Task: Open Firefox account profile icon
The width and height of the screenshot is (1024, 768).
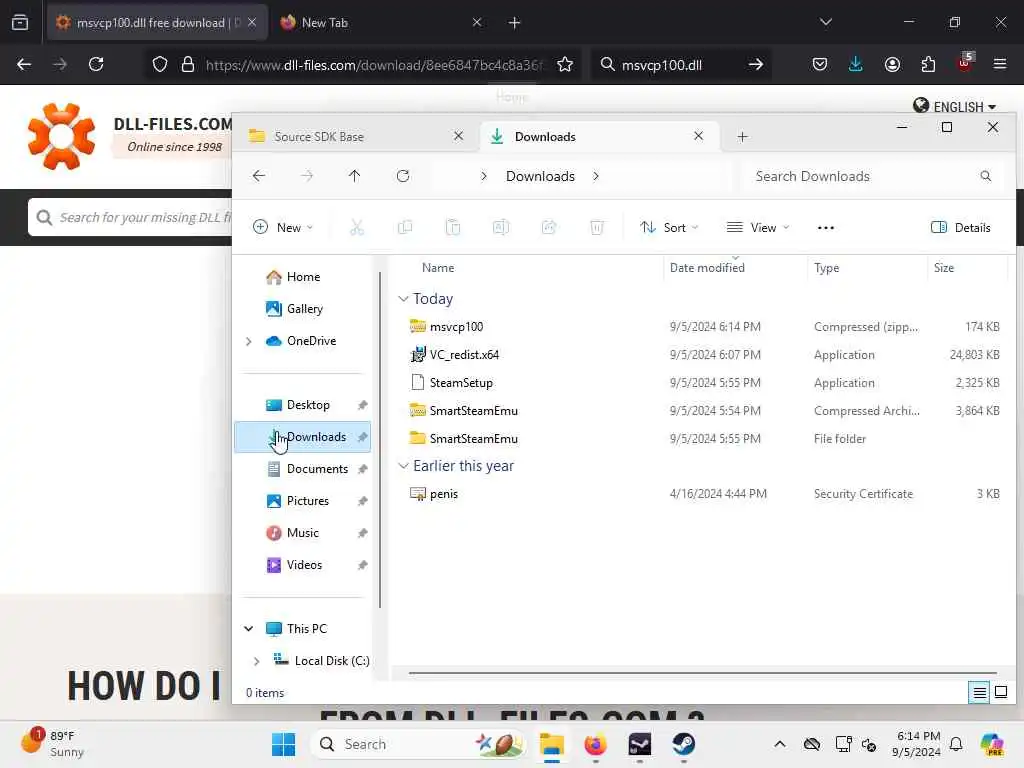Action: coord(892,64)
